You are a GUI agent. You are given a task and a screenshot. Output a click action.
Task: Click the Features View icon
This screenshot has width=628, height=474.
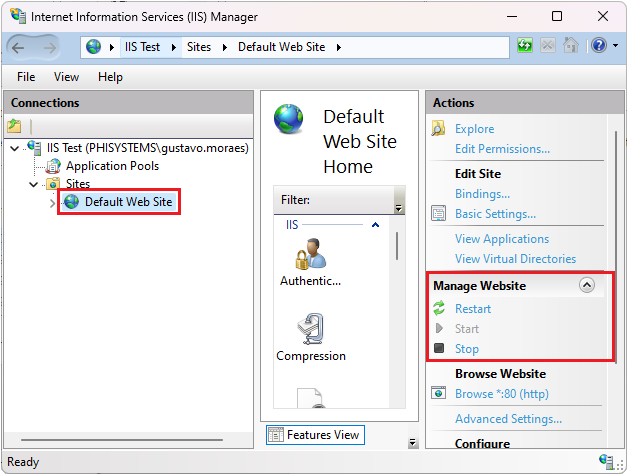(276, 435)
